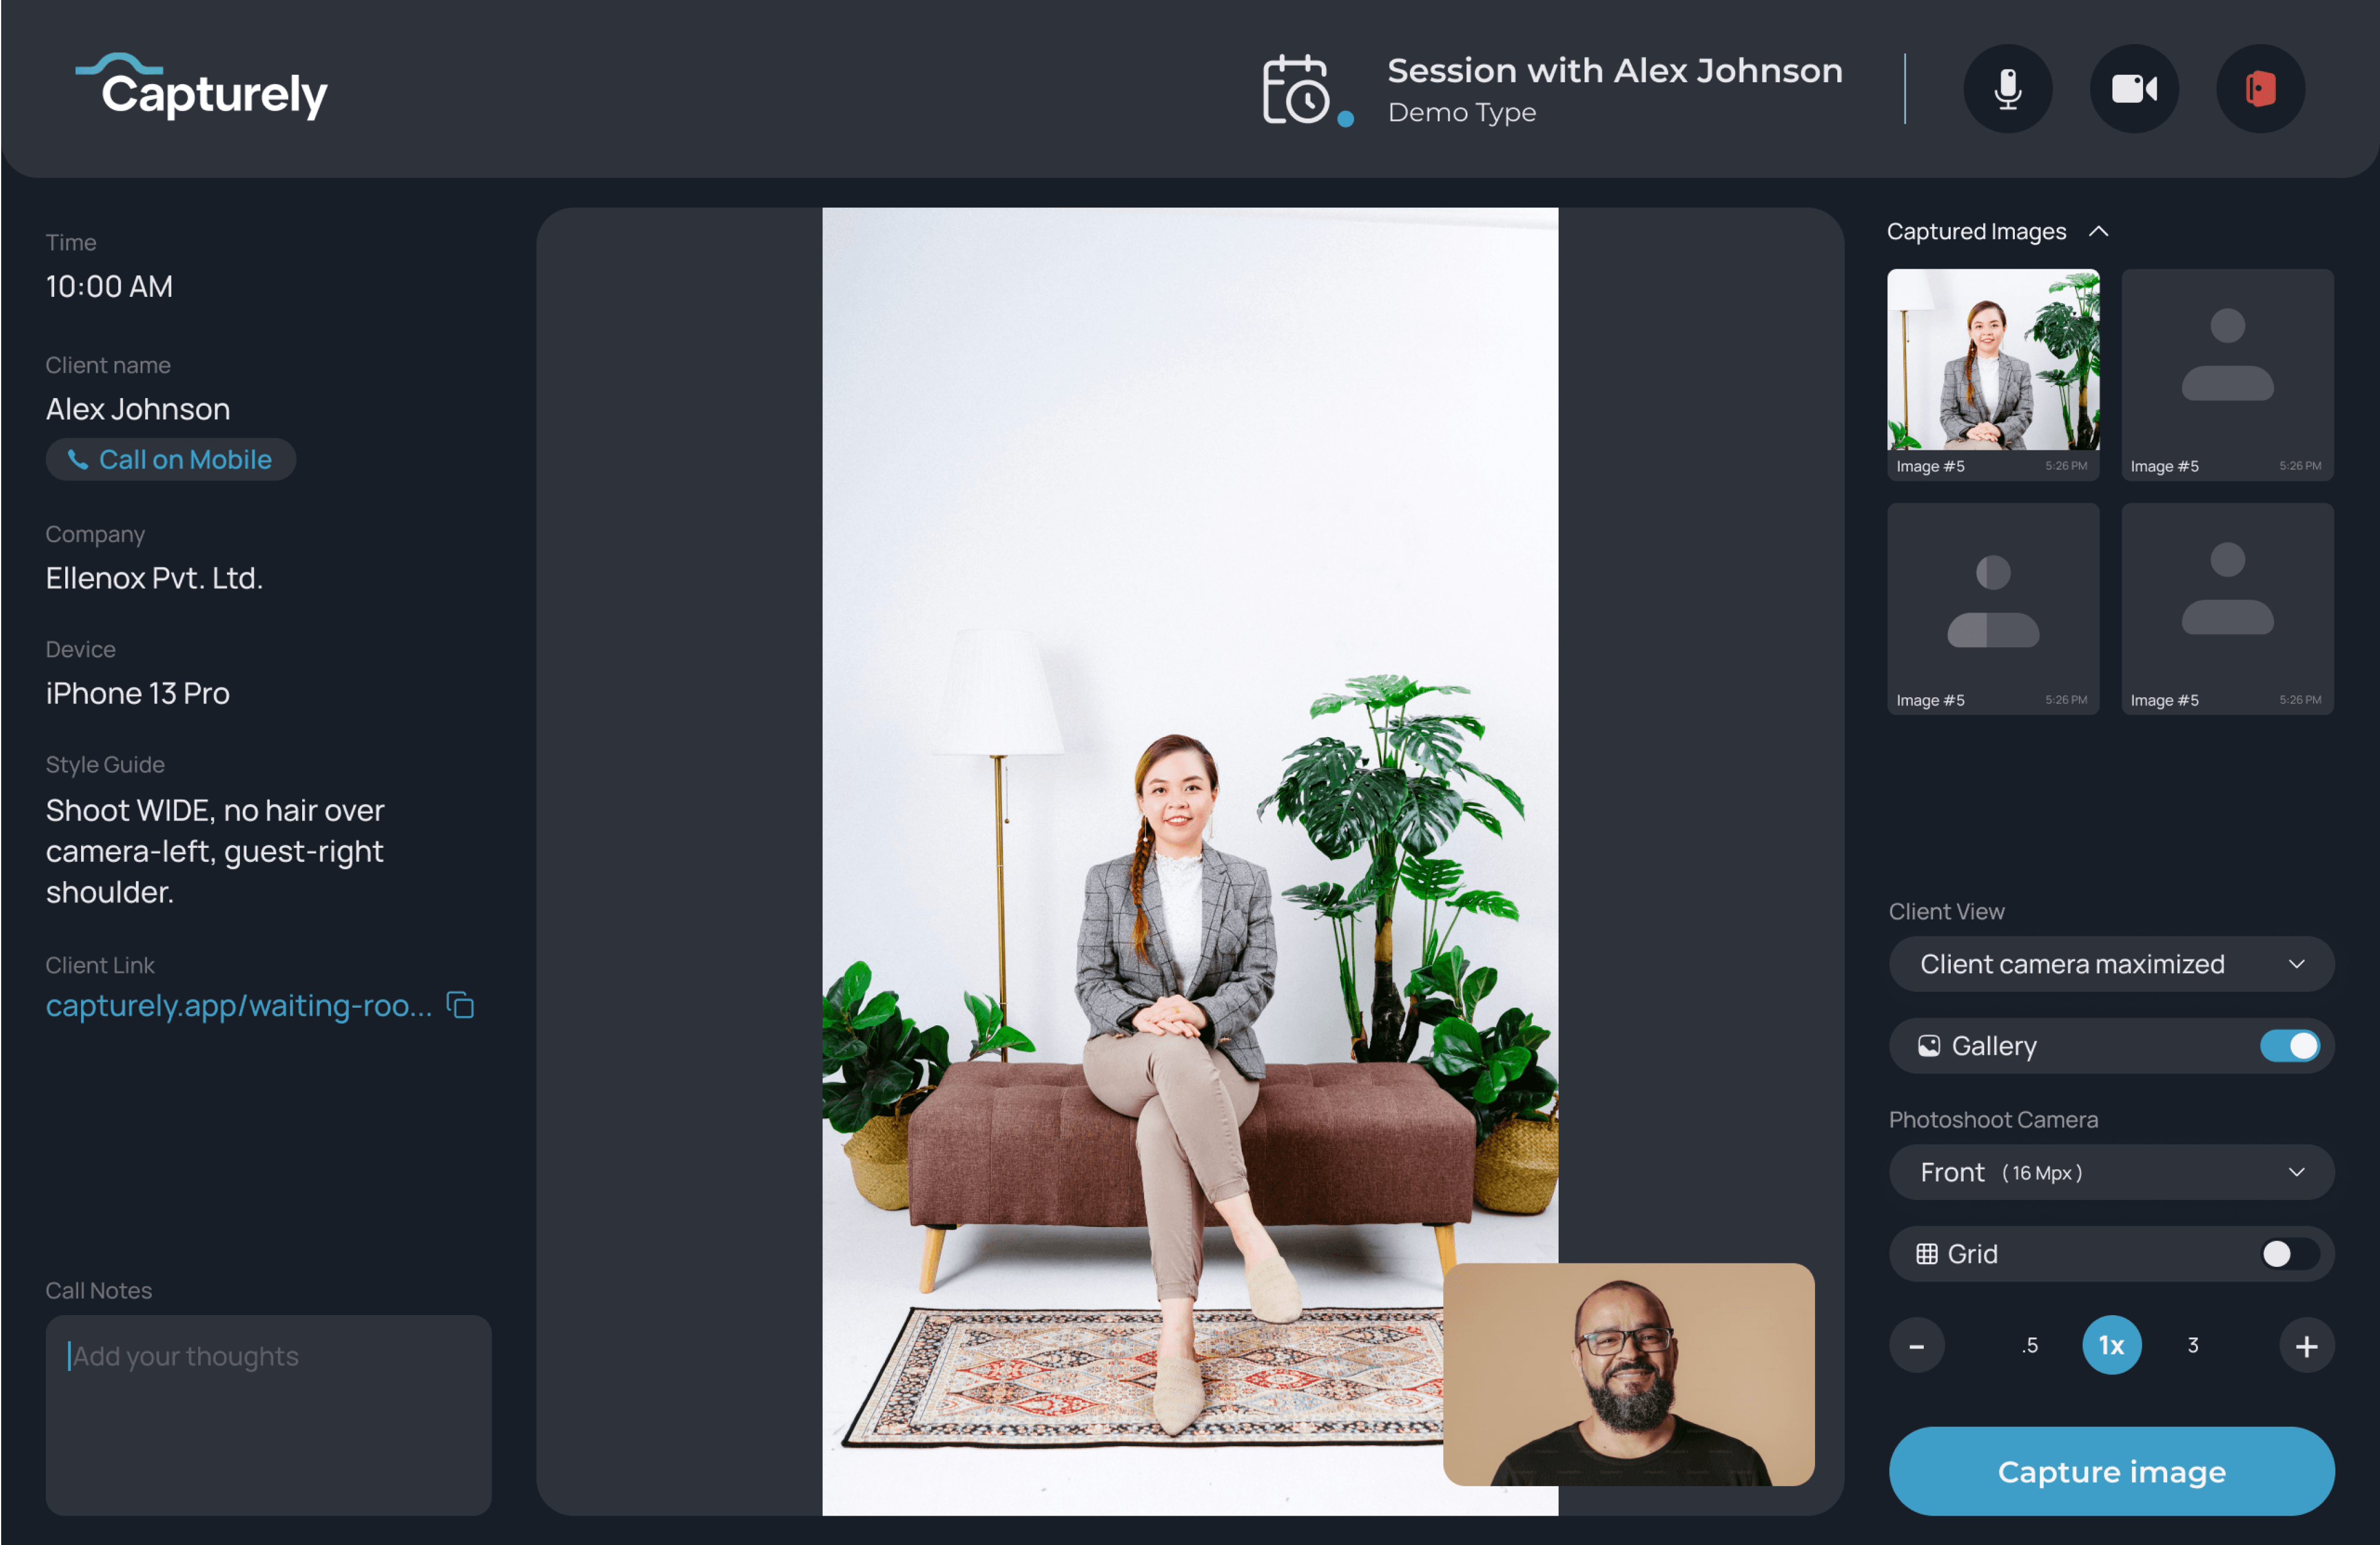Open Client camera maximized dropdown
The width and height of the screenshot is (2380, 1545).
2111,964
